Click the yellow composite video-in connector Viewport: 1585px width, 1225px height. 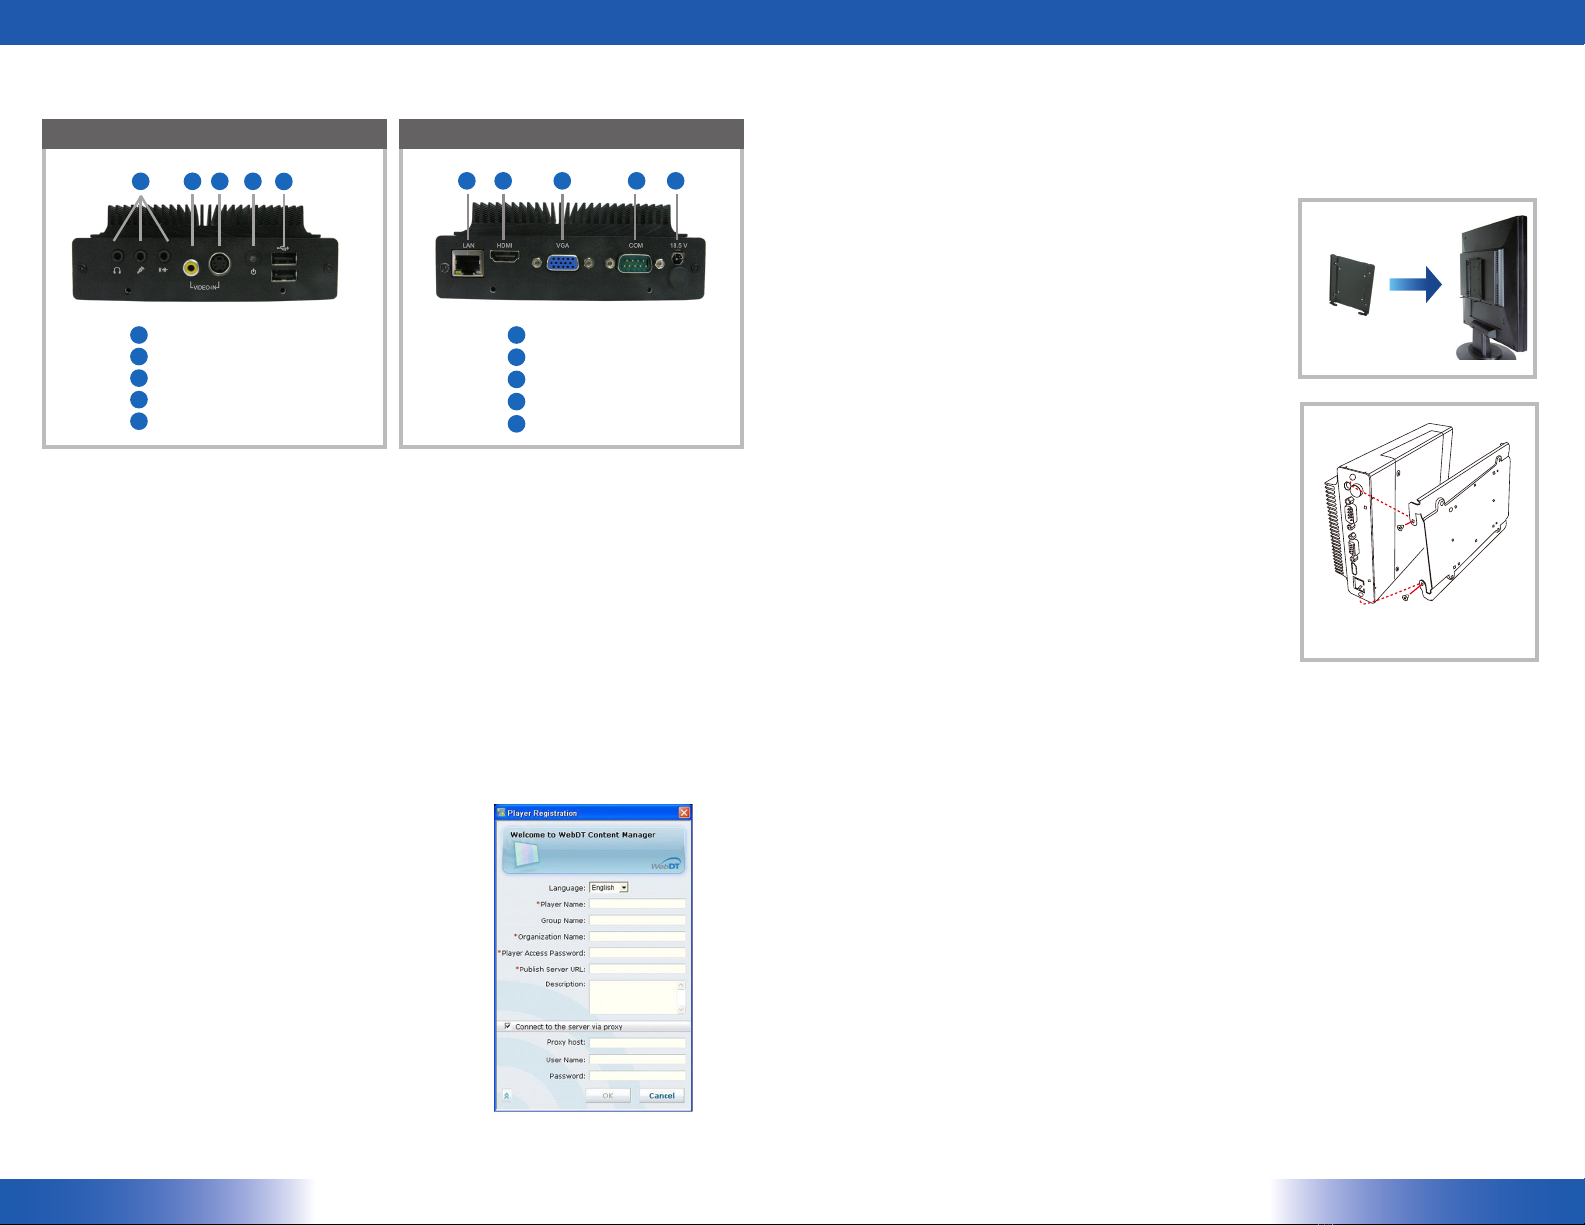click(191, 267)
